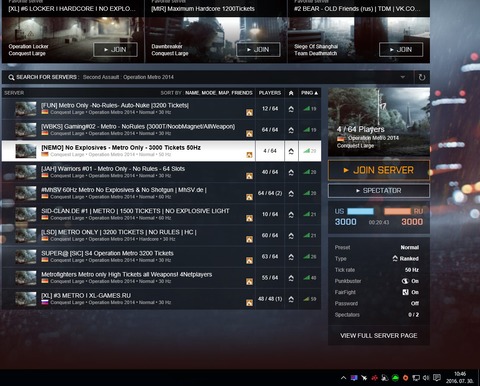Click the premium badge icon on XL-GAMES.RU row

pos(249,303)
